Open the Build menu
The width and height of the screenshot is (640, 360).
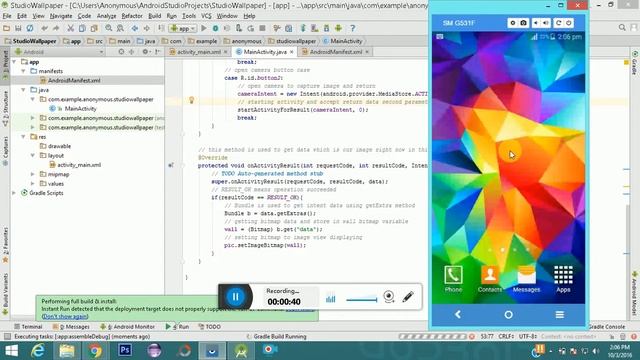154,16
